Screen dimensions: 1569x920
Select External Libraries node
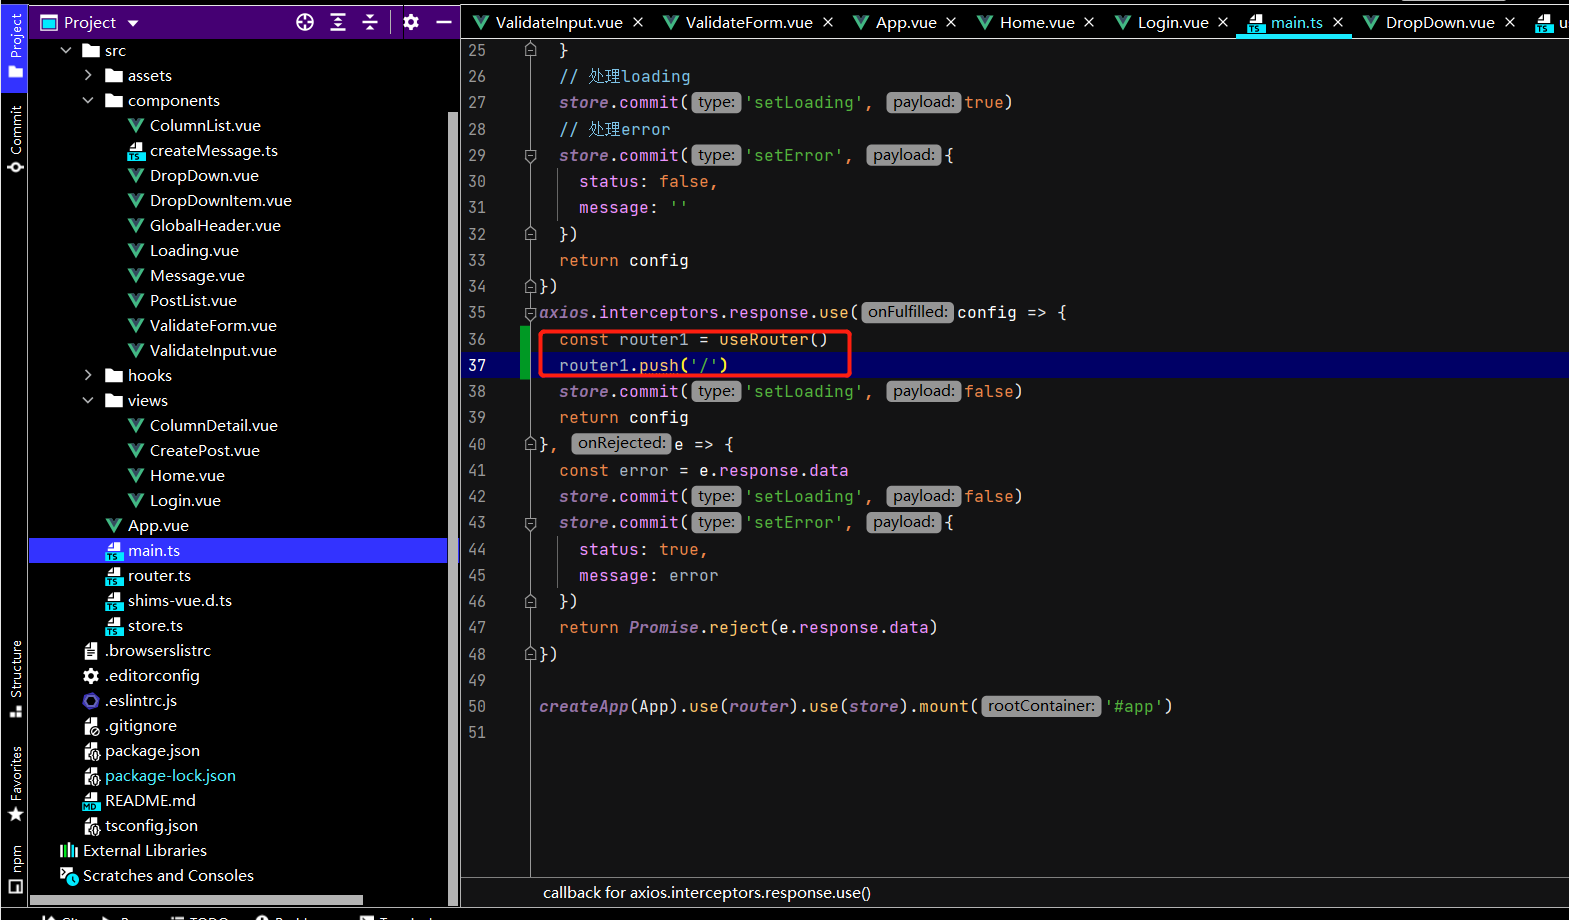tap(145, 850)
